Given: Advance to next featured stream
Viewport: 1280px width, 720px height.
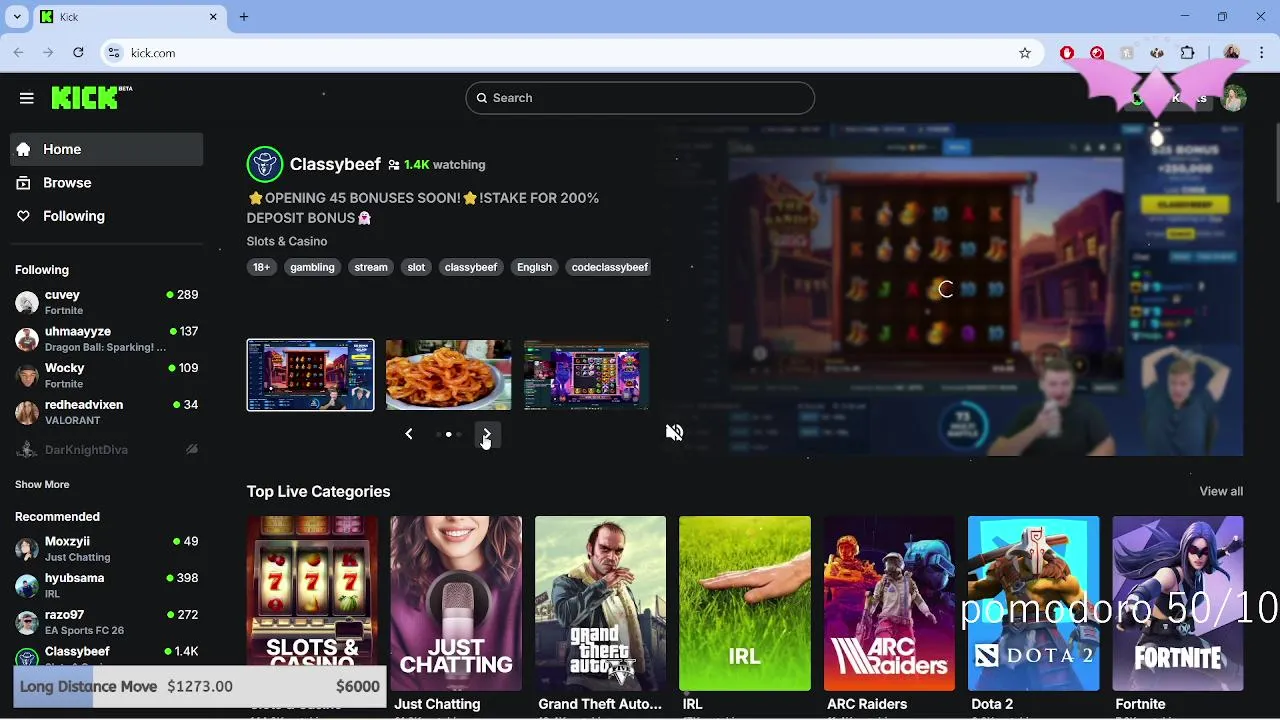Looking at the screenshot, I should [x=486, y=434].
